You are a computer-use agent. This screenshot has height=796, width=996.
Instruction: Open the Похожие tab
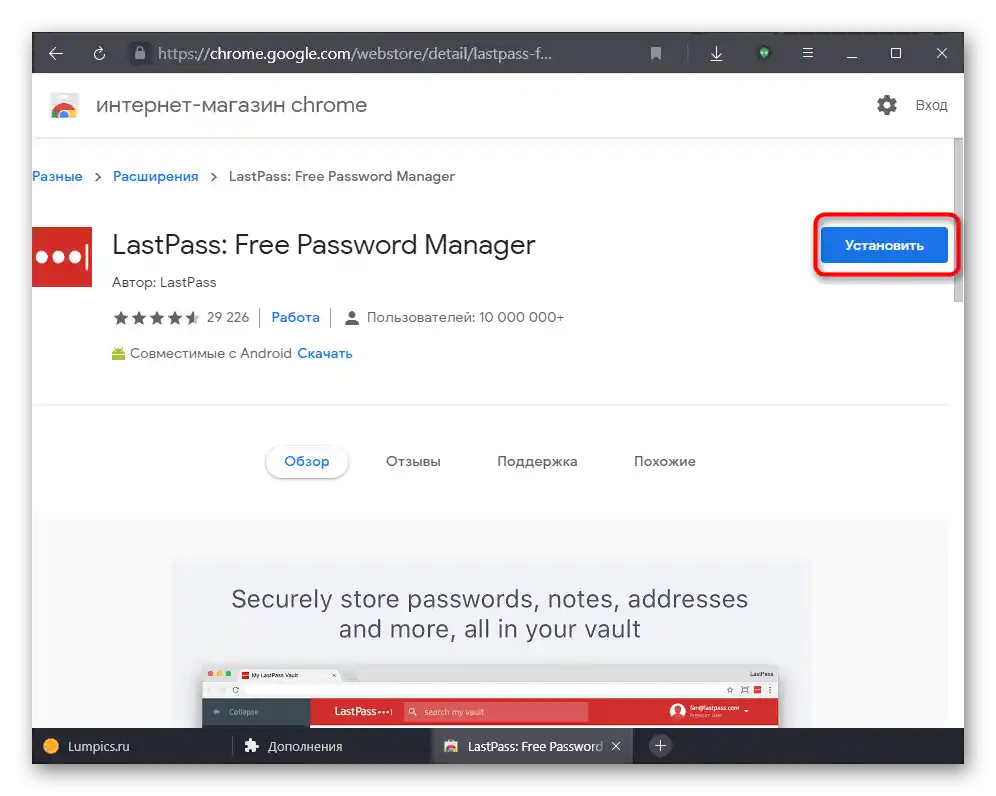664,461
